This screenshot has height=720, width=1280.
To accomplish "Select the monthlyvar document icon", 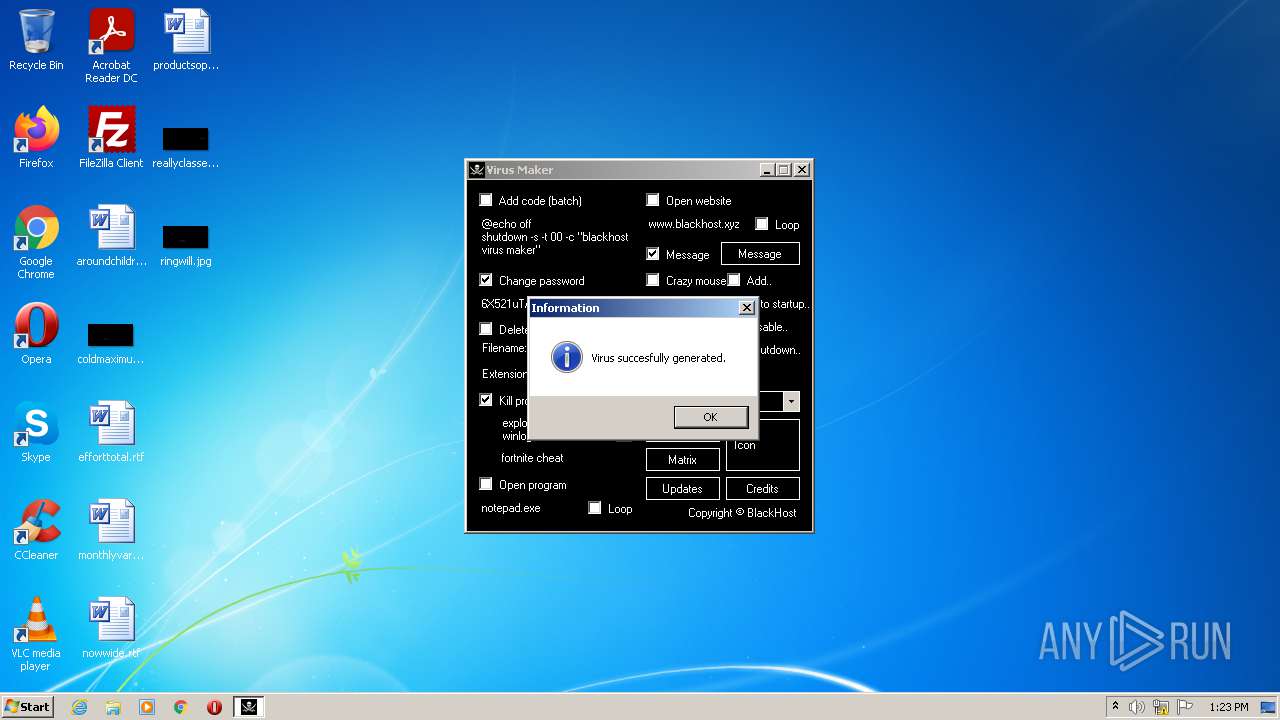I will (111, 530).
